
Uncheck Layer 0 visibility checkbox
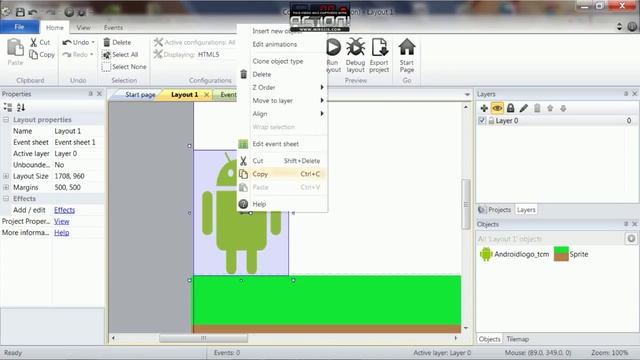482,120
